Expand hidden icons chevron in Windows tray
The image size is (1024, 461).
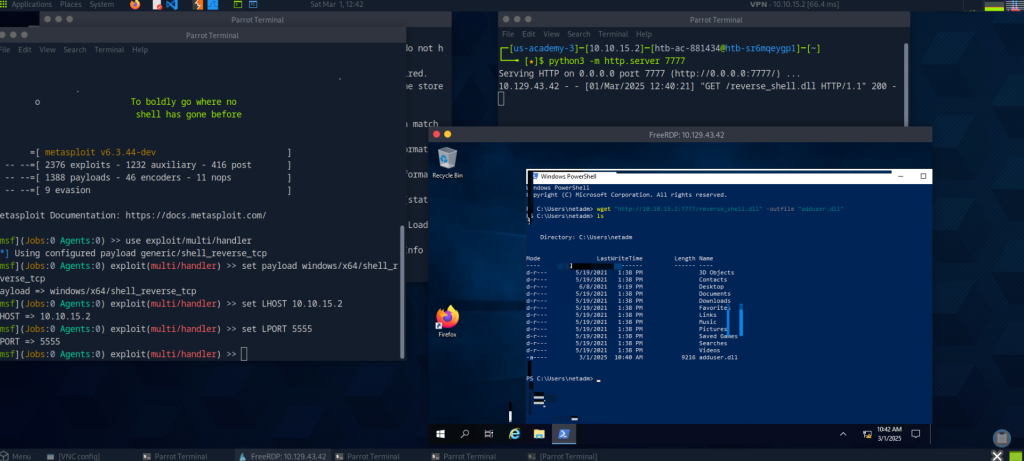842,434
